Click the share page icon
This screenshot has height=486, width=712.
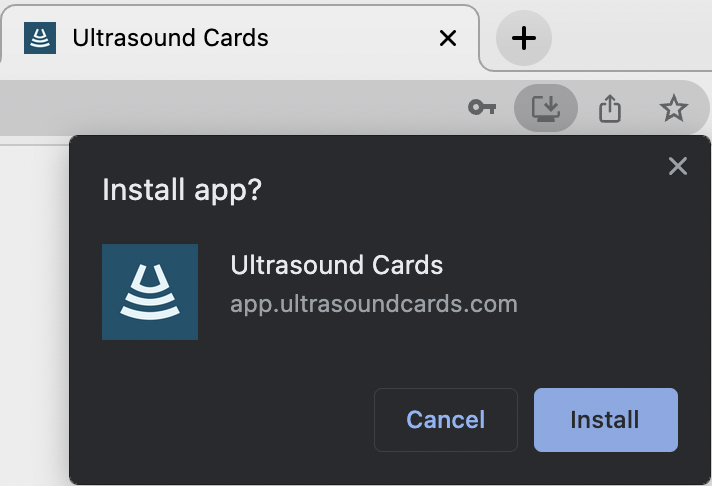tap(610, 108)
